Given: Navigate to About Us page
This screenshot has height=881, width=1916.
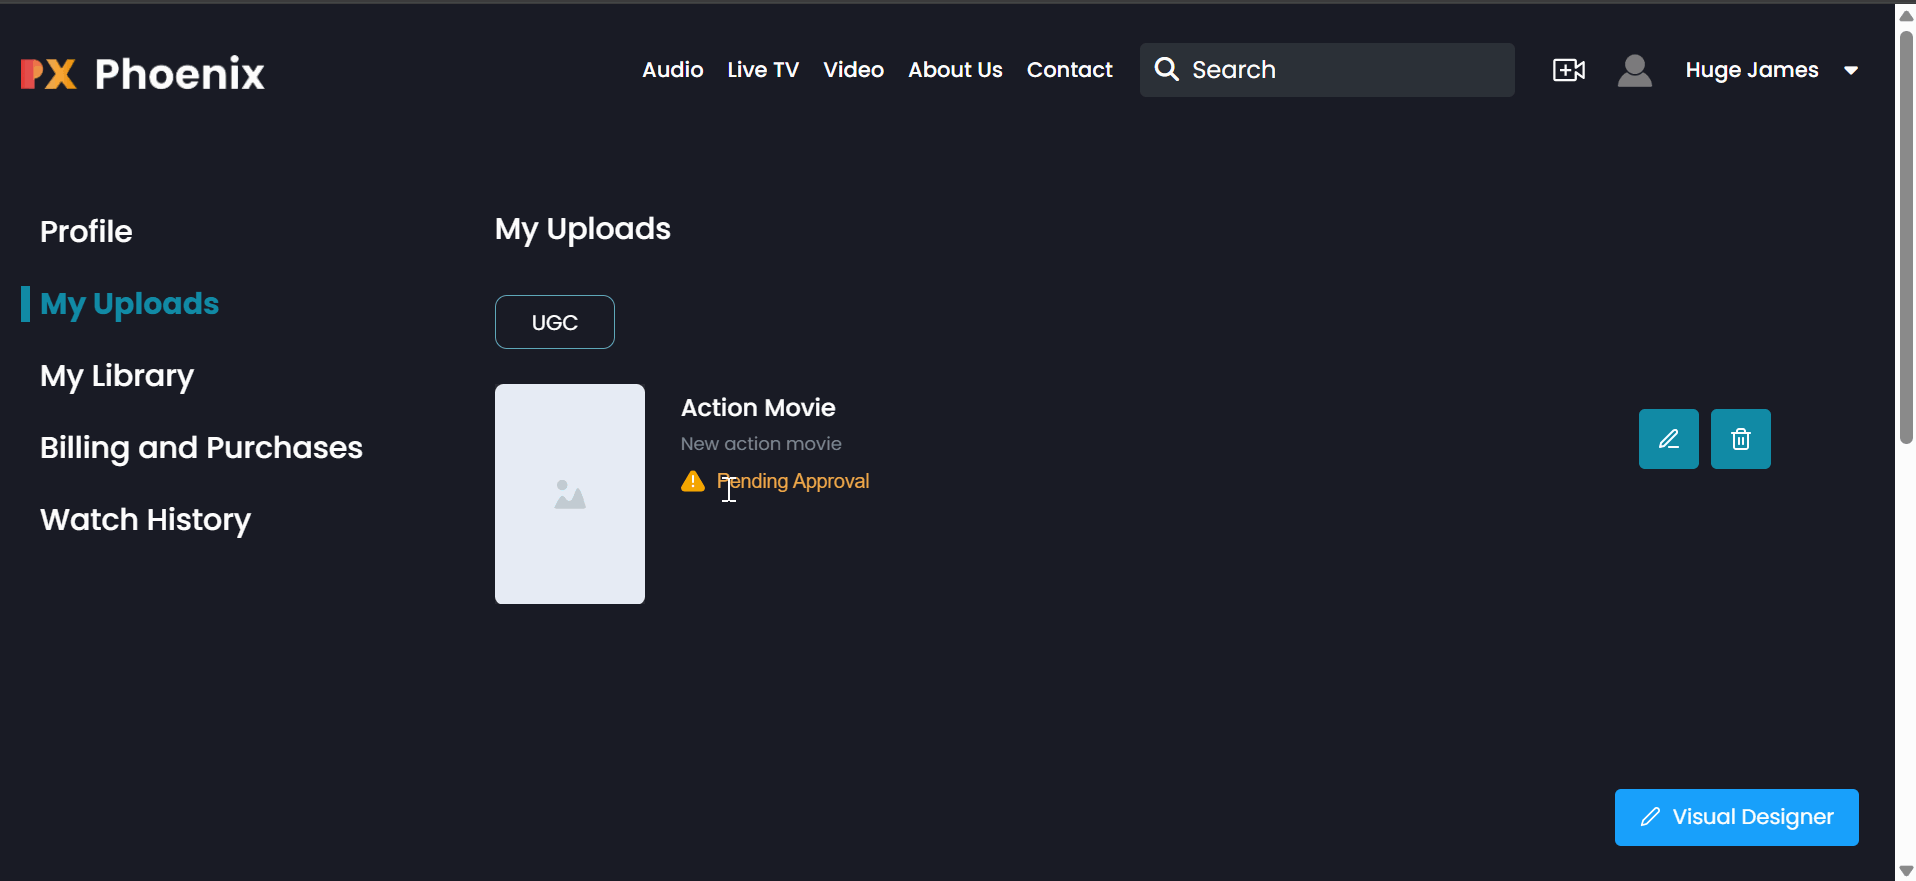Looking at the screenshot, I should tap(955, 70).
